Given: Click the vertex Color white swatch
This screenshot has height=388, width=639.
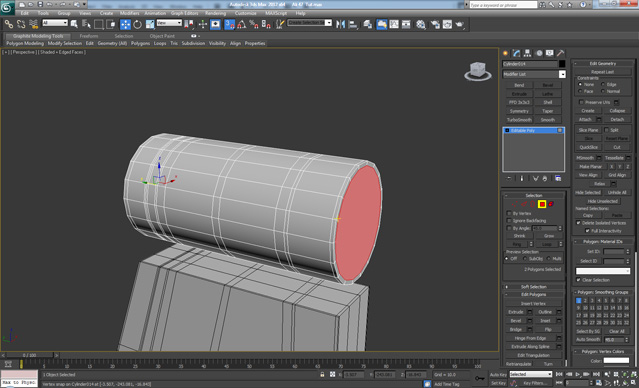Looking at the screenshot, I should pos(616,361).
